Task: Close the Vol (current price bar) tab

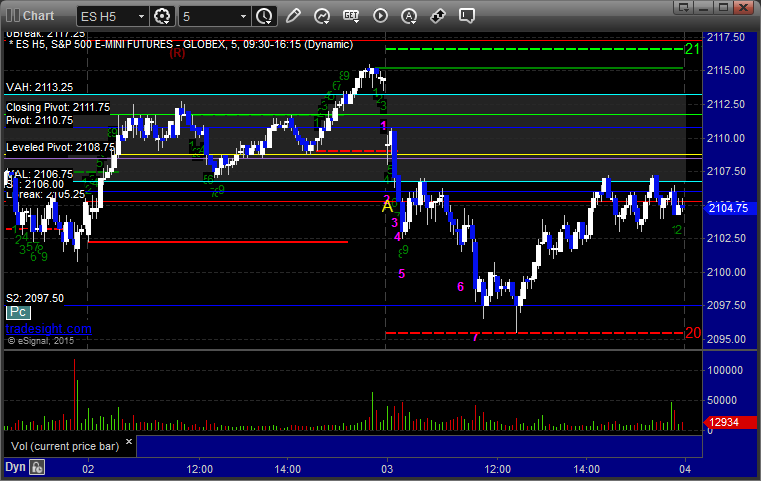Action: pyautogui.click(x=129, y=442)
